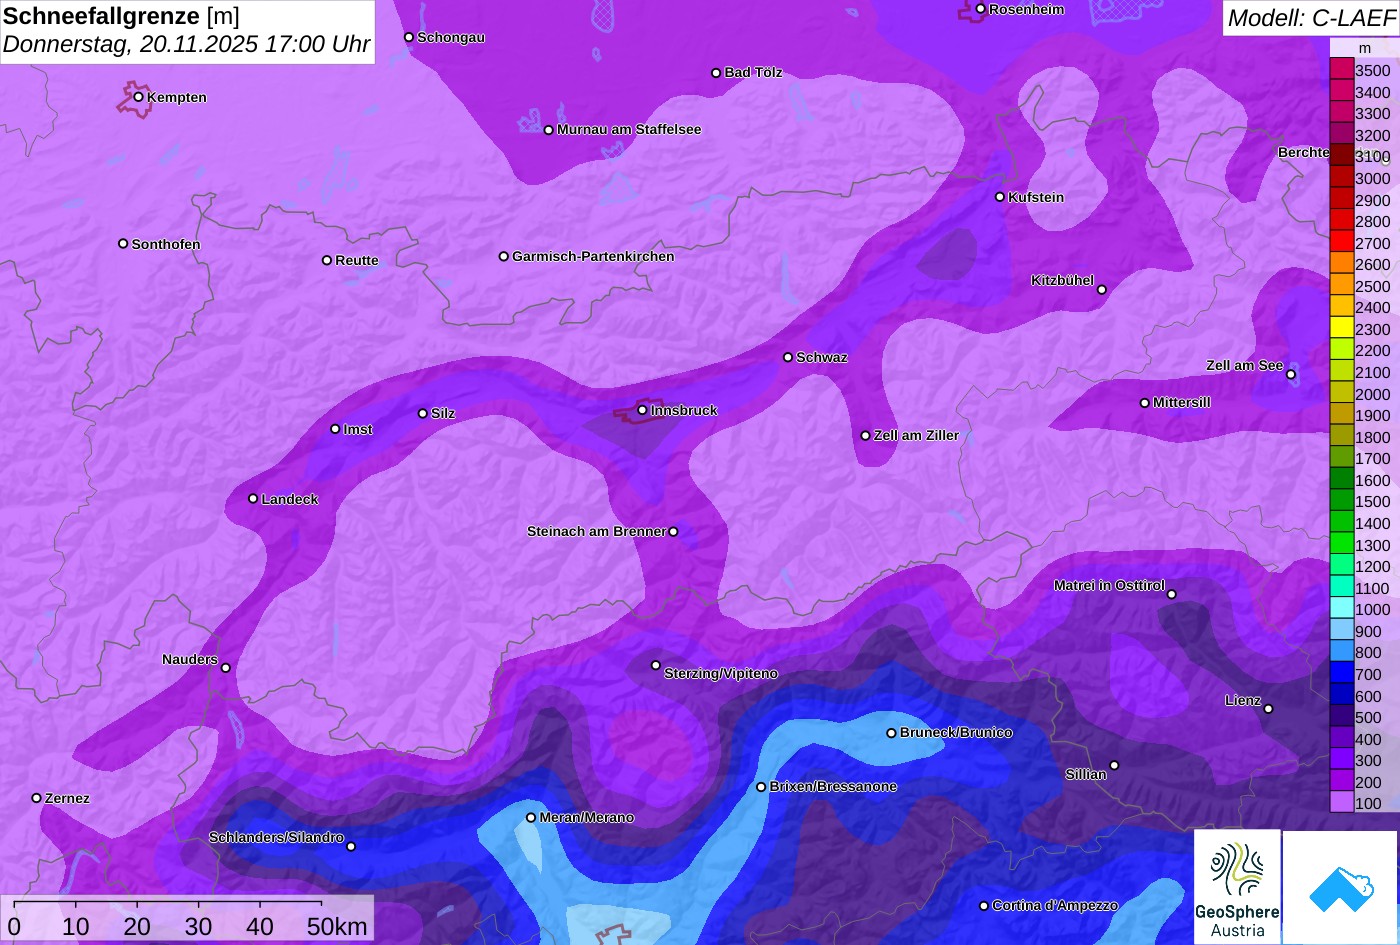Click the Sterzing/Vipiteno marker dot
Screen dimensions: 1400x945
click(656, 665)
